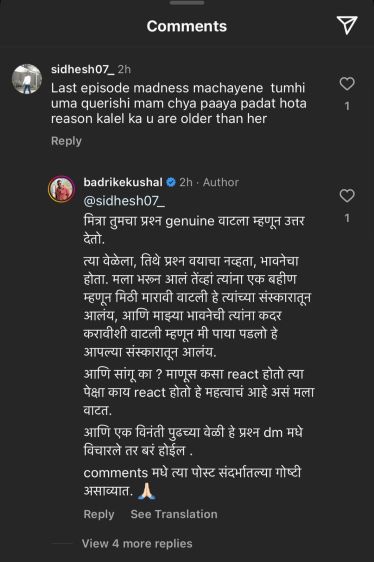Screen dimensions: 374x562
Task: Tap the Author label beside badrikekushal
Action: [x=221, y=182]
